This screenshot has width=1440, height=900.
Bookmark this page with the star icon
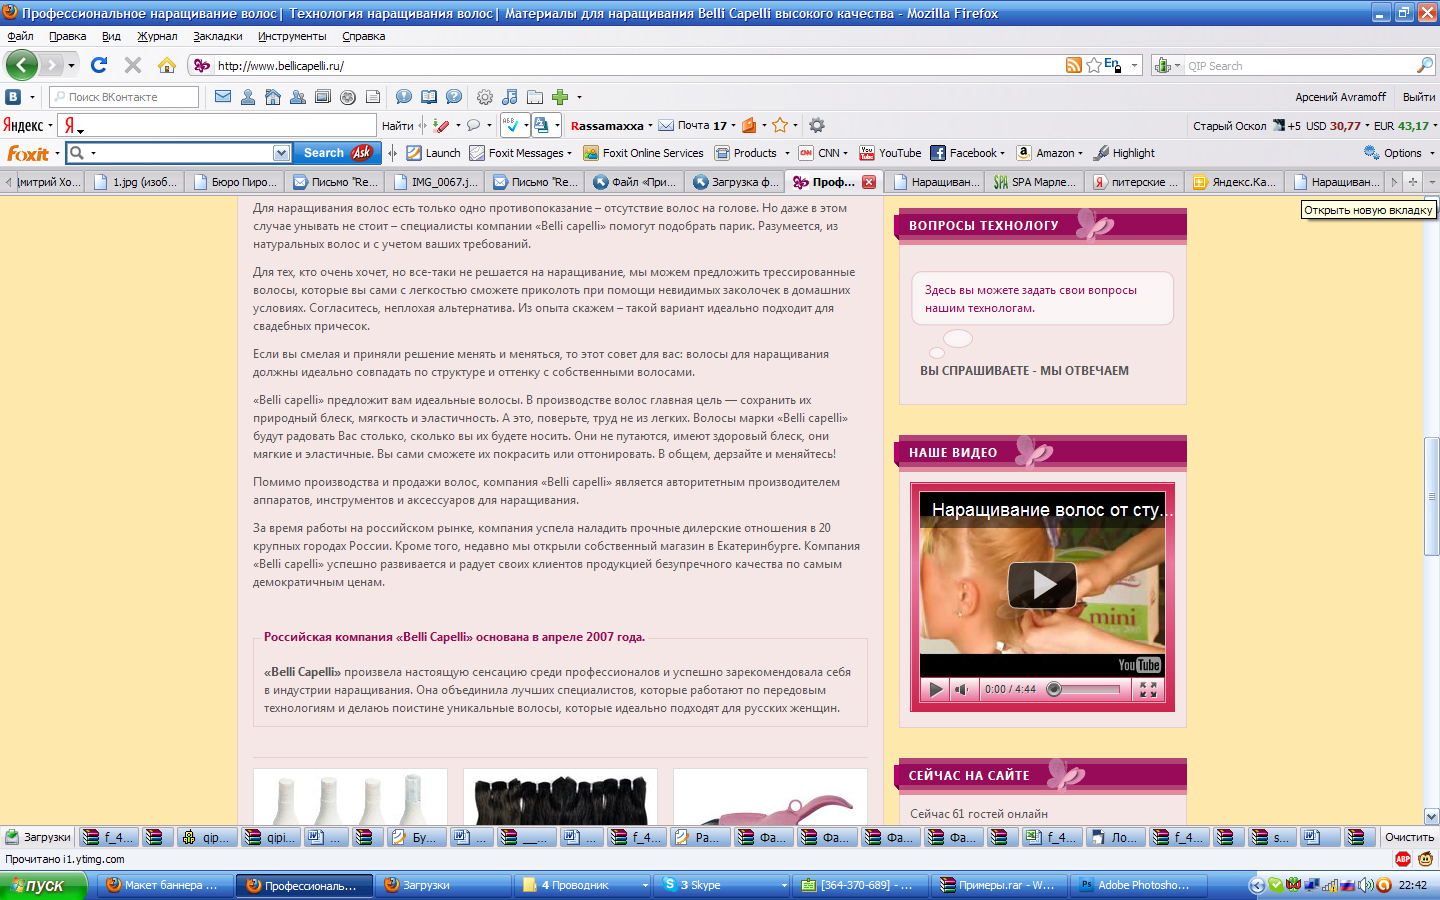click(x=1094, y=65)
